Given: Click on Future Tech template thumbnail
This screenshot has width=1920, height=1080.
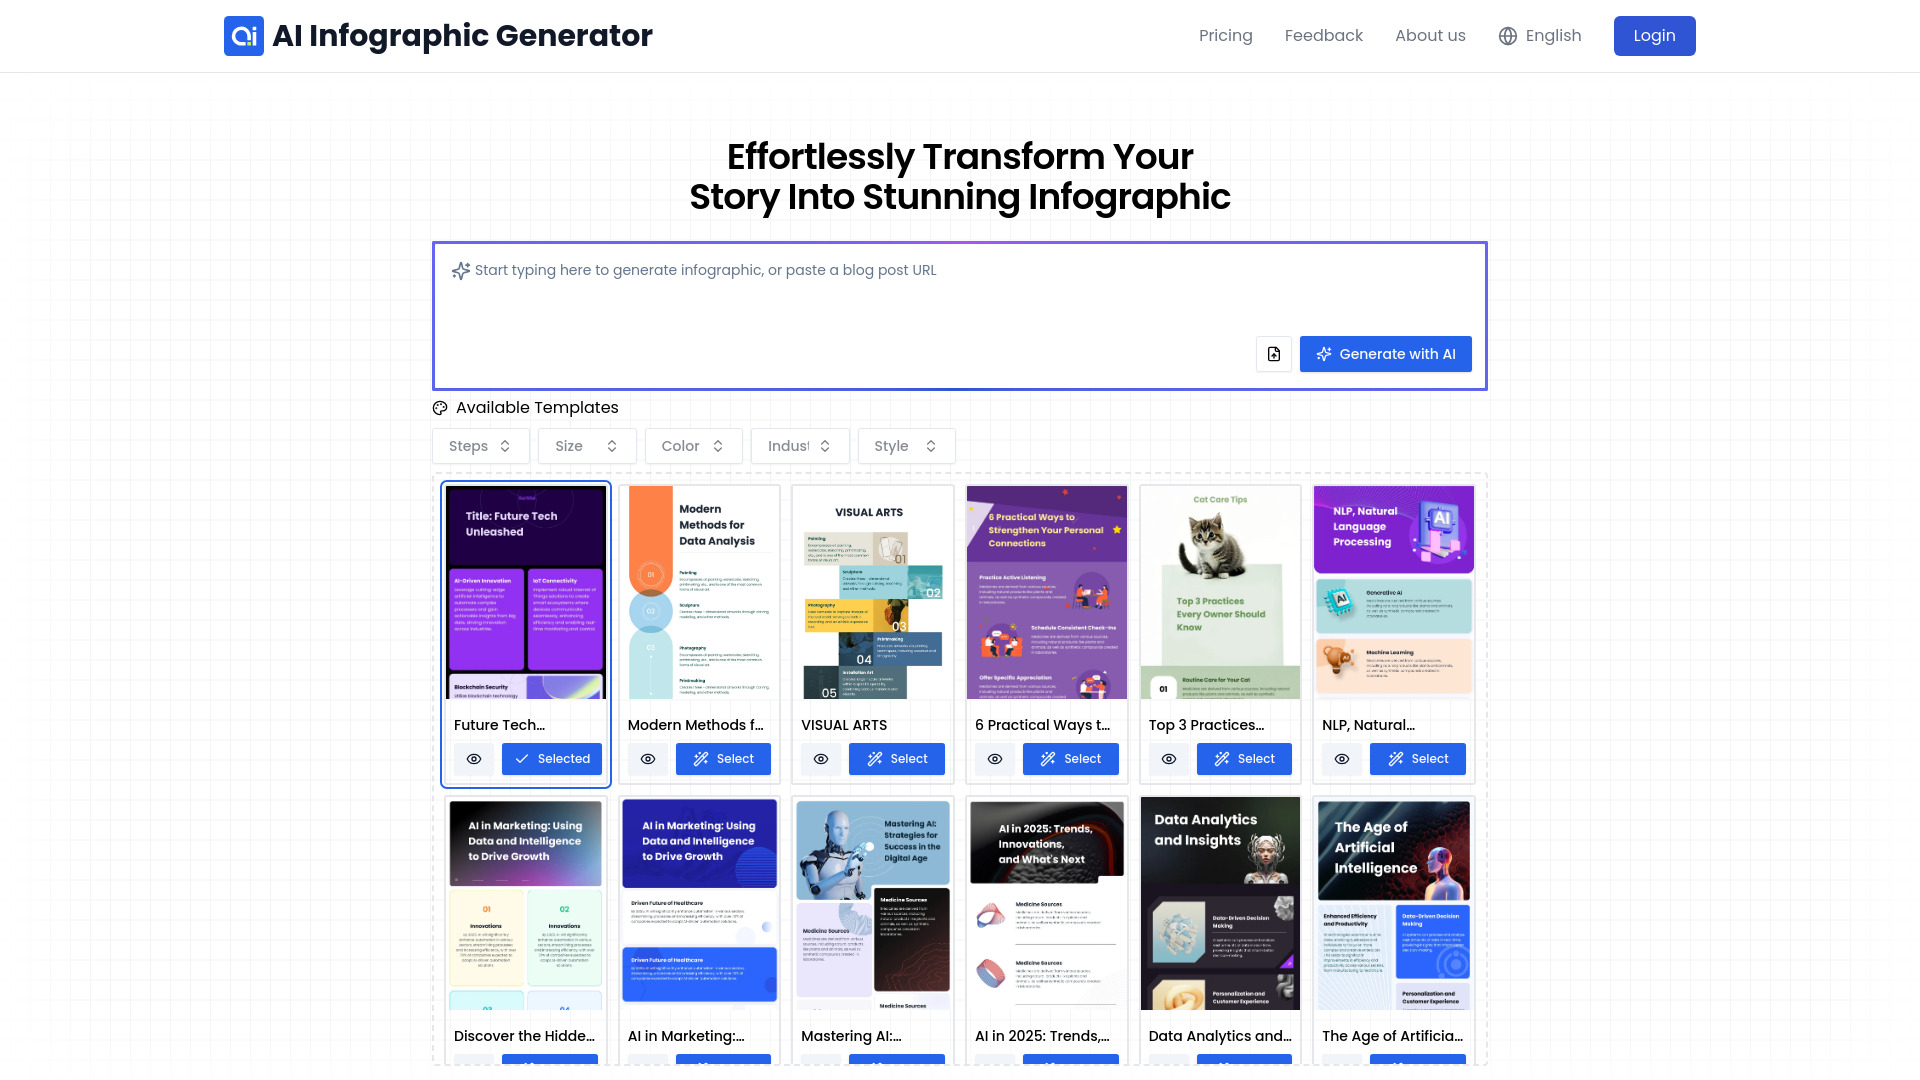Looking at the screenshot, I should tap(525, 592).
